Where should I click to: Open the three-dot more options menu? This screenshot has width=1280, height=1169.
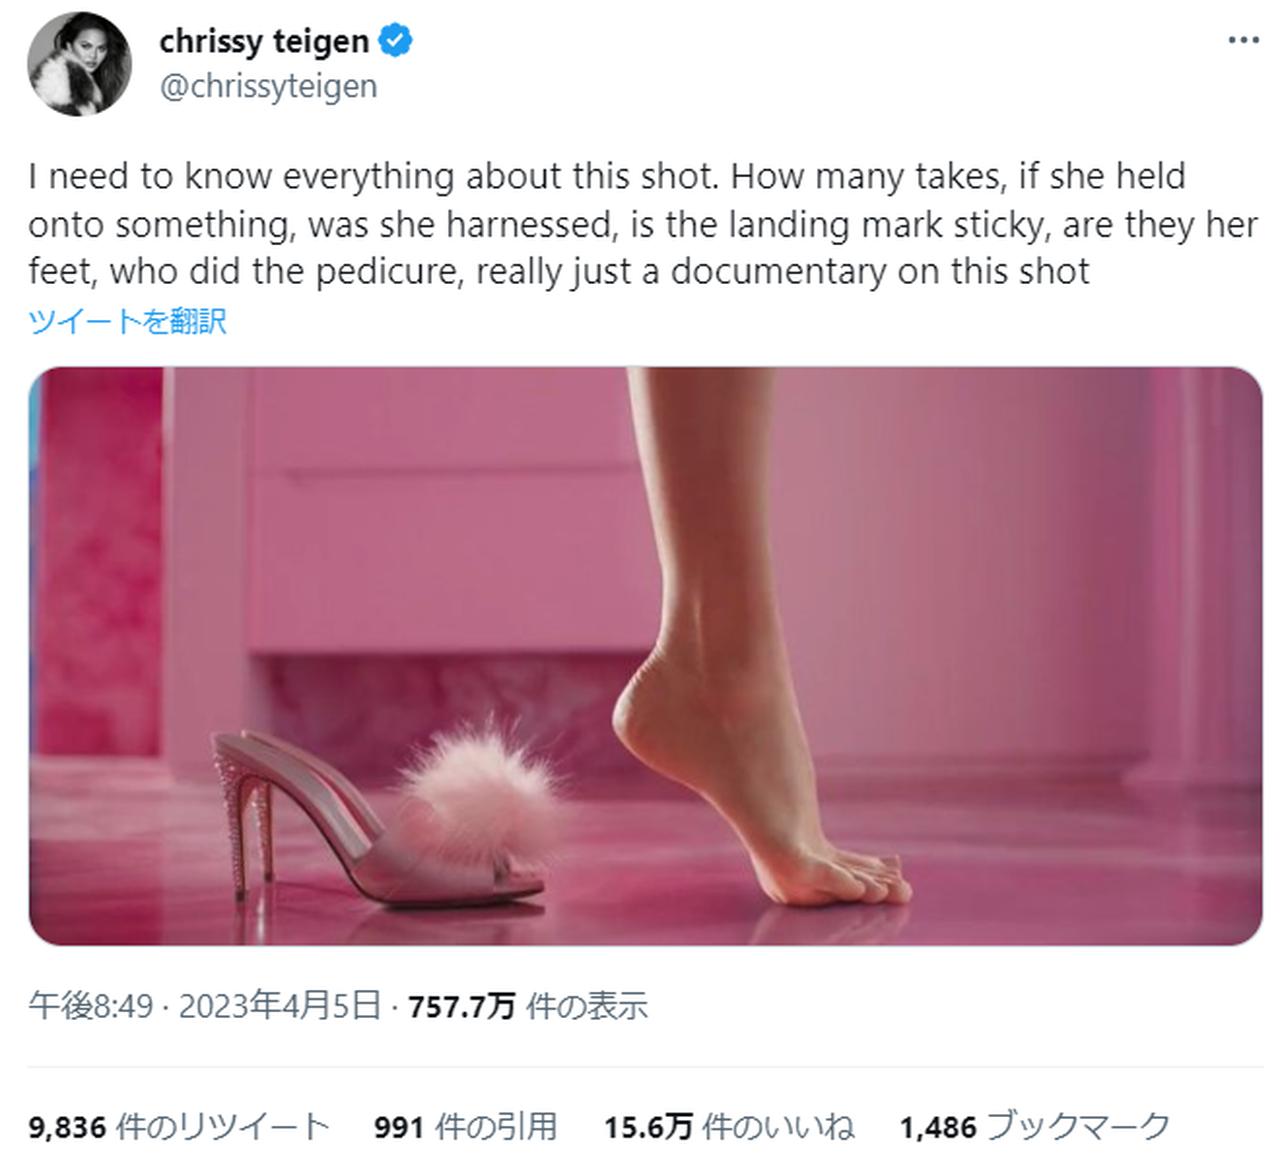click(1242, 41)
